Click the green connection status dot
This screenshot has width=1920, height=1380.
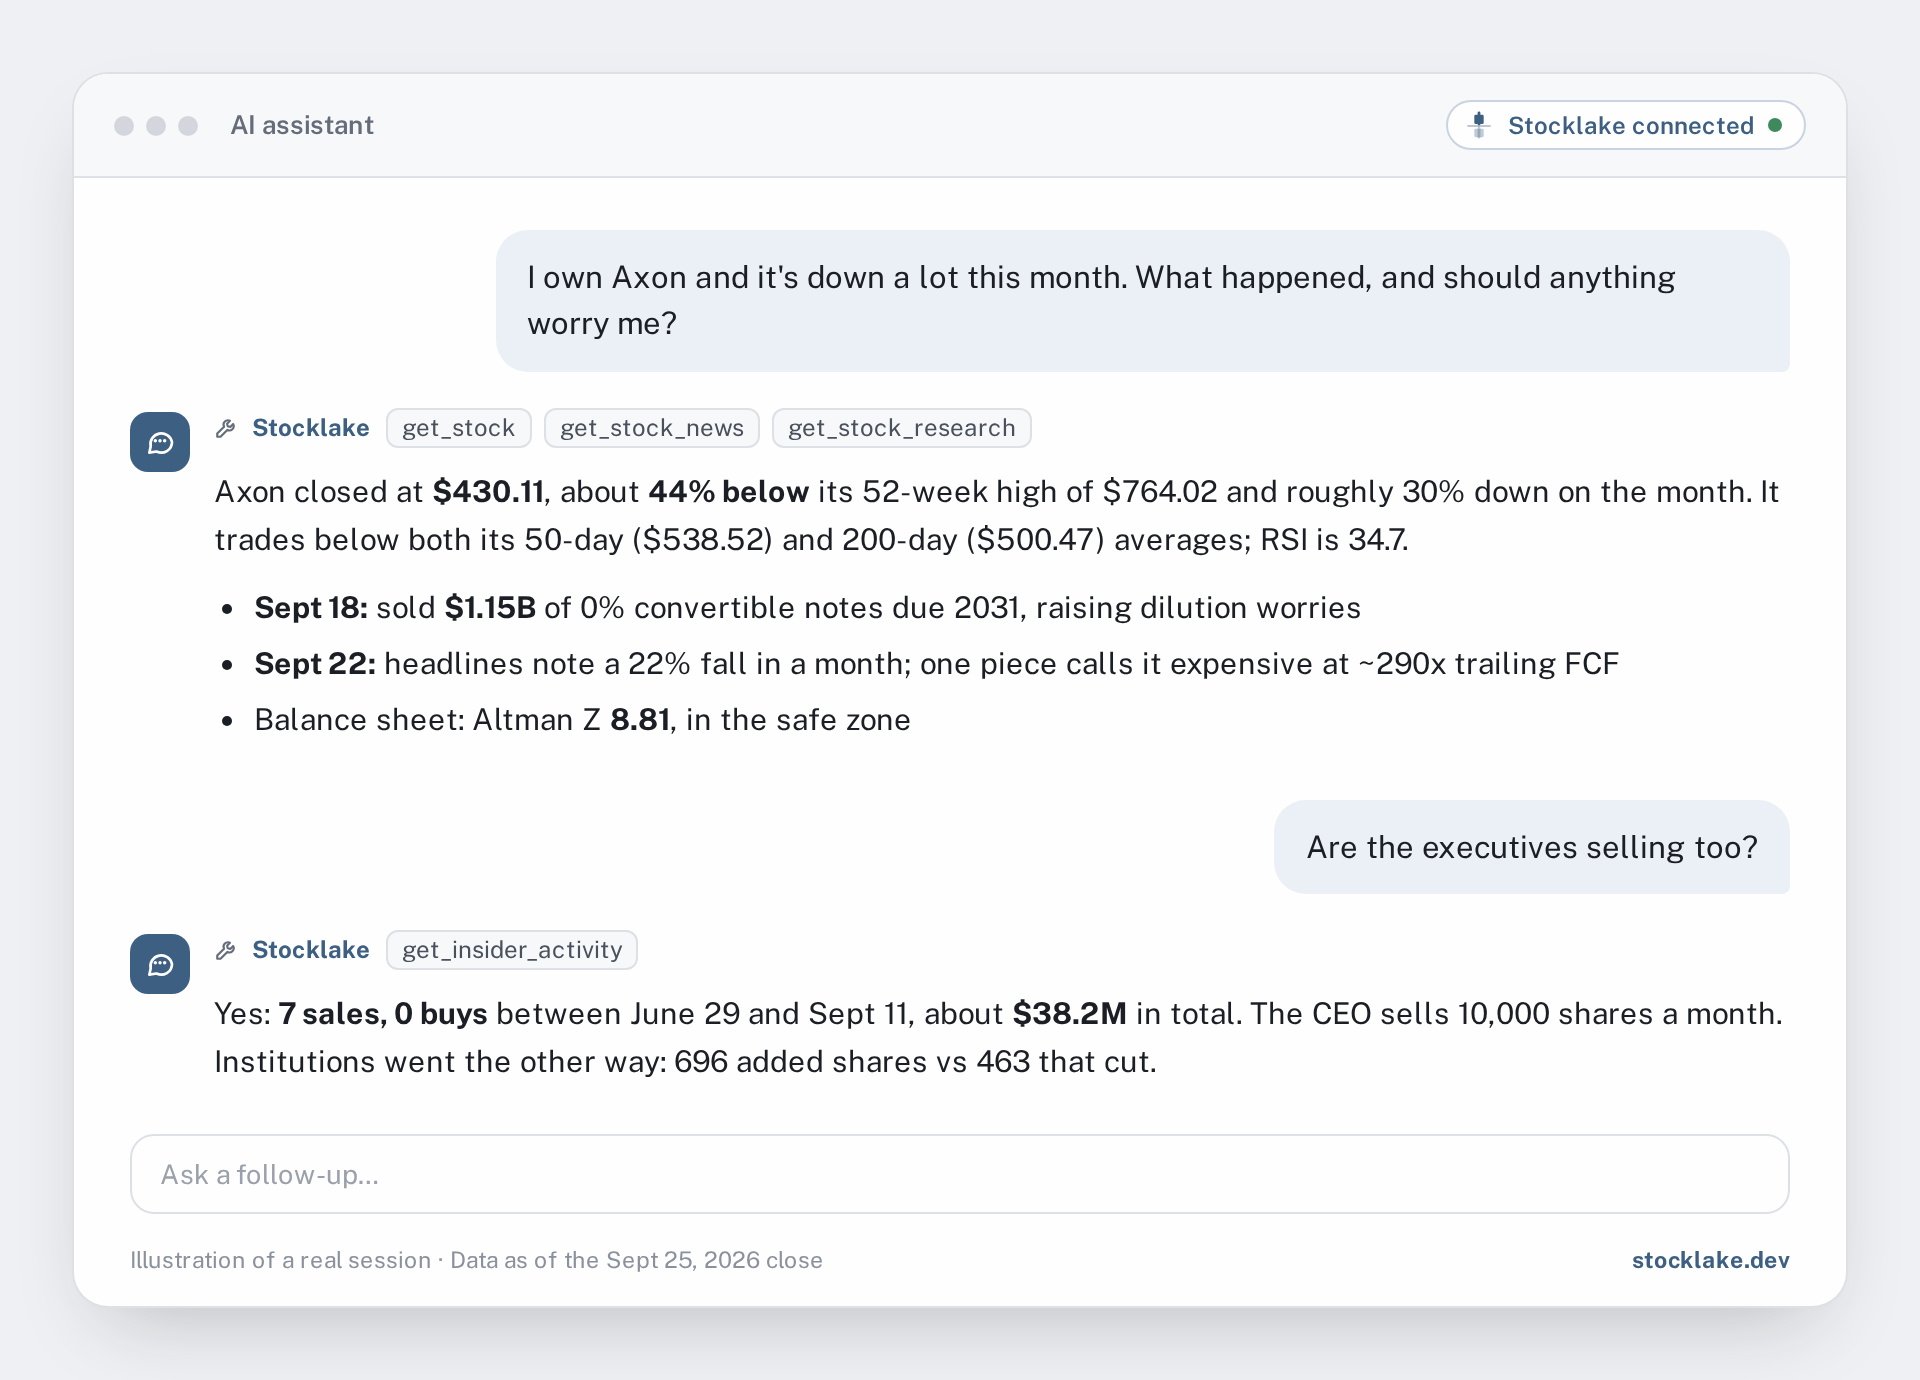pyautogui.click(x=1775, y=125)
